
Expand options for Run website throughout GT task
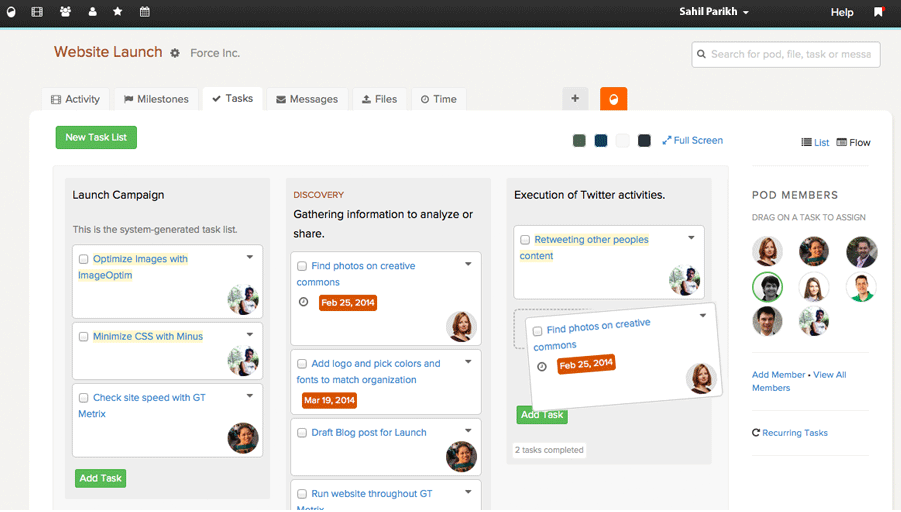click(468, 491)
